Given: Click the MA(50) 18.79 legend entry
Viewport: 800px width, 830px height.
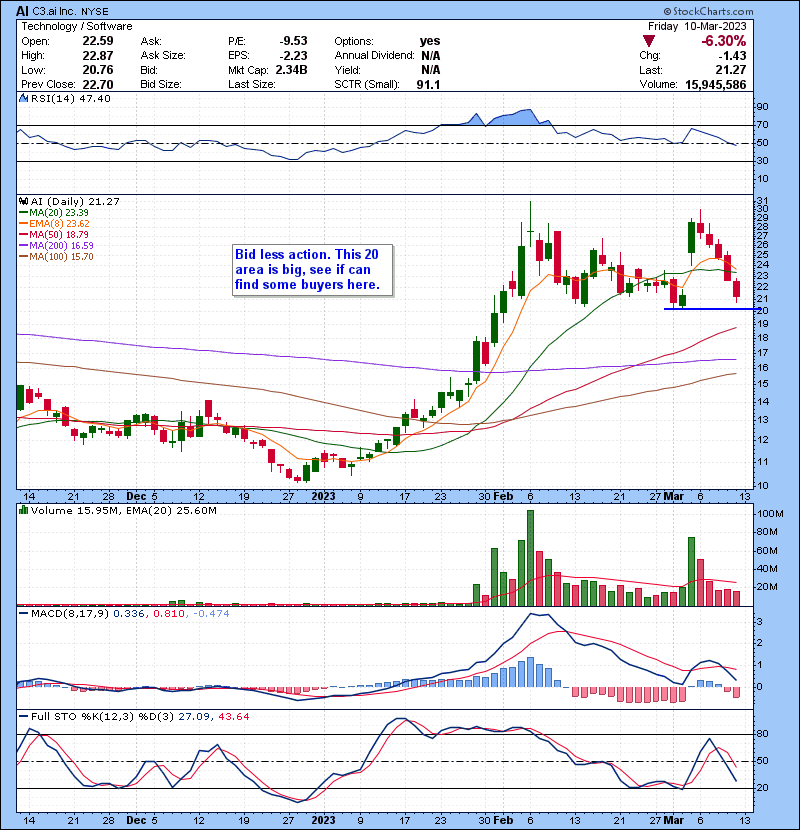Looking at the screenshot, I should 53,234.
